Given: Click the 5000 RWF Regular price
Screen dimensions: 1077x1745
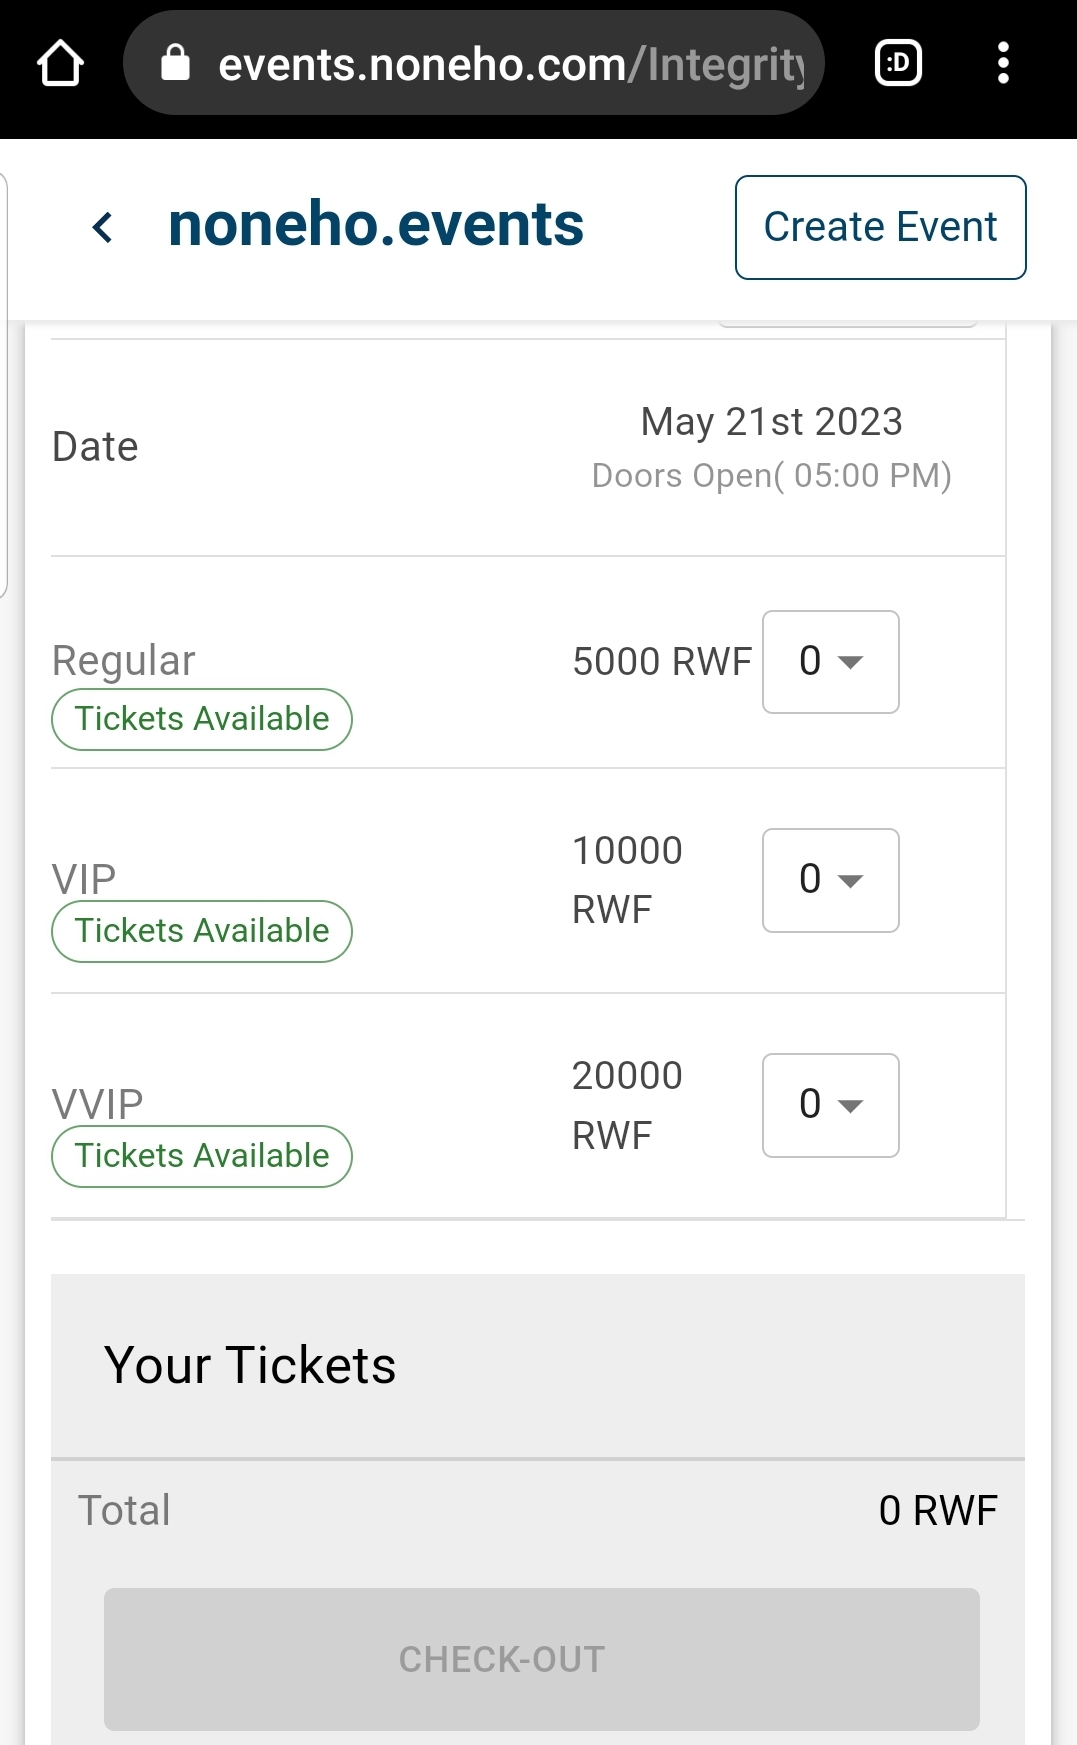Looking at the screenshot, I should [x=661, y=662].
